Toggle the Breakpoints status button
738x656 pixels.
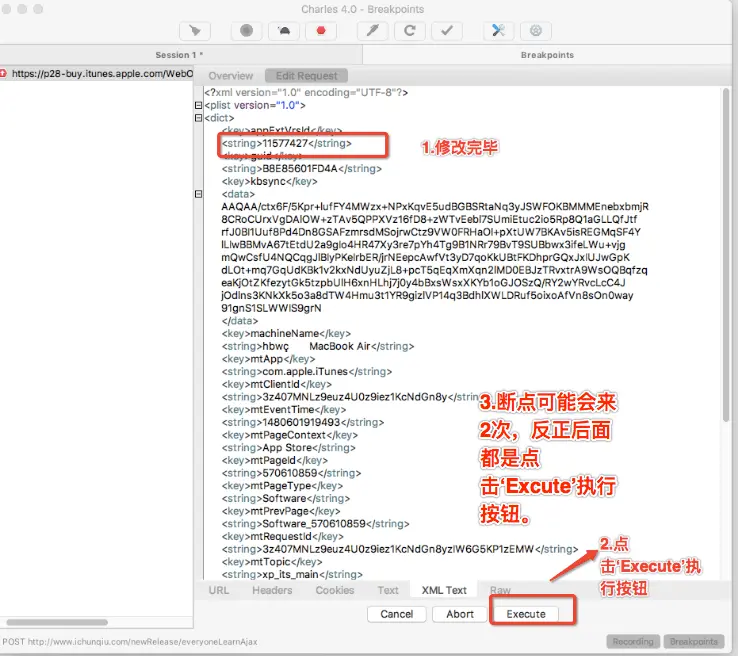694,641
